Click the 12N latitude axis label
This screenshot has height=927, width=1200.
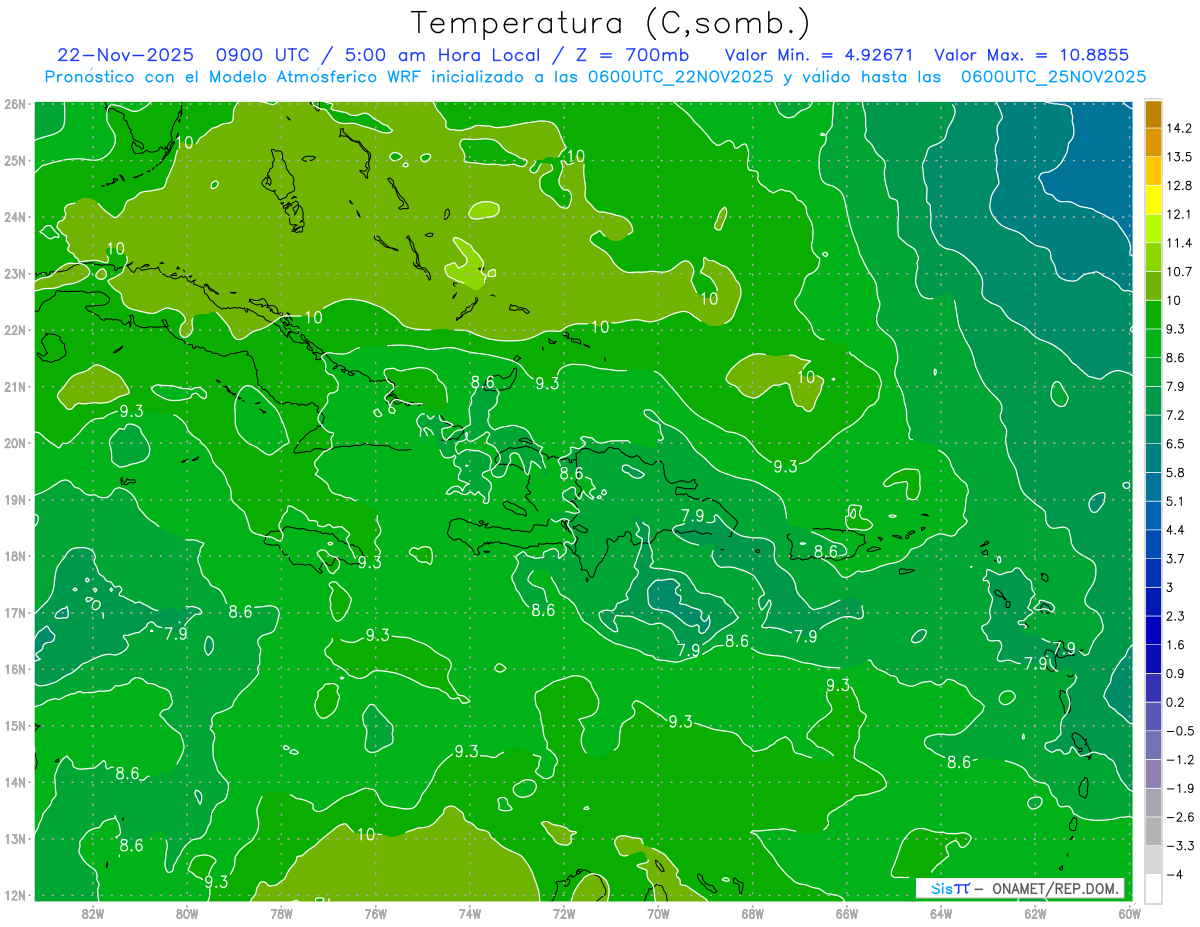pyautogui.click(x=15, y=895)
